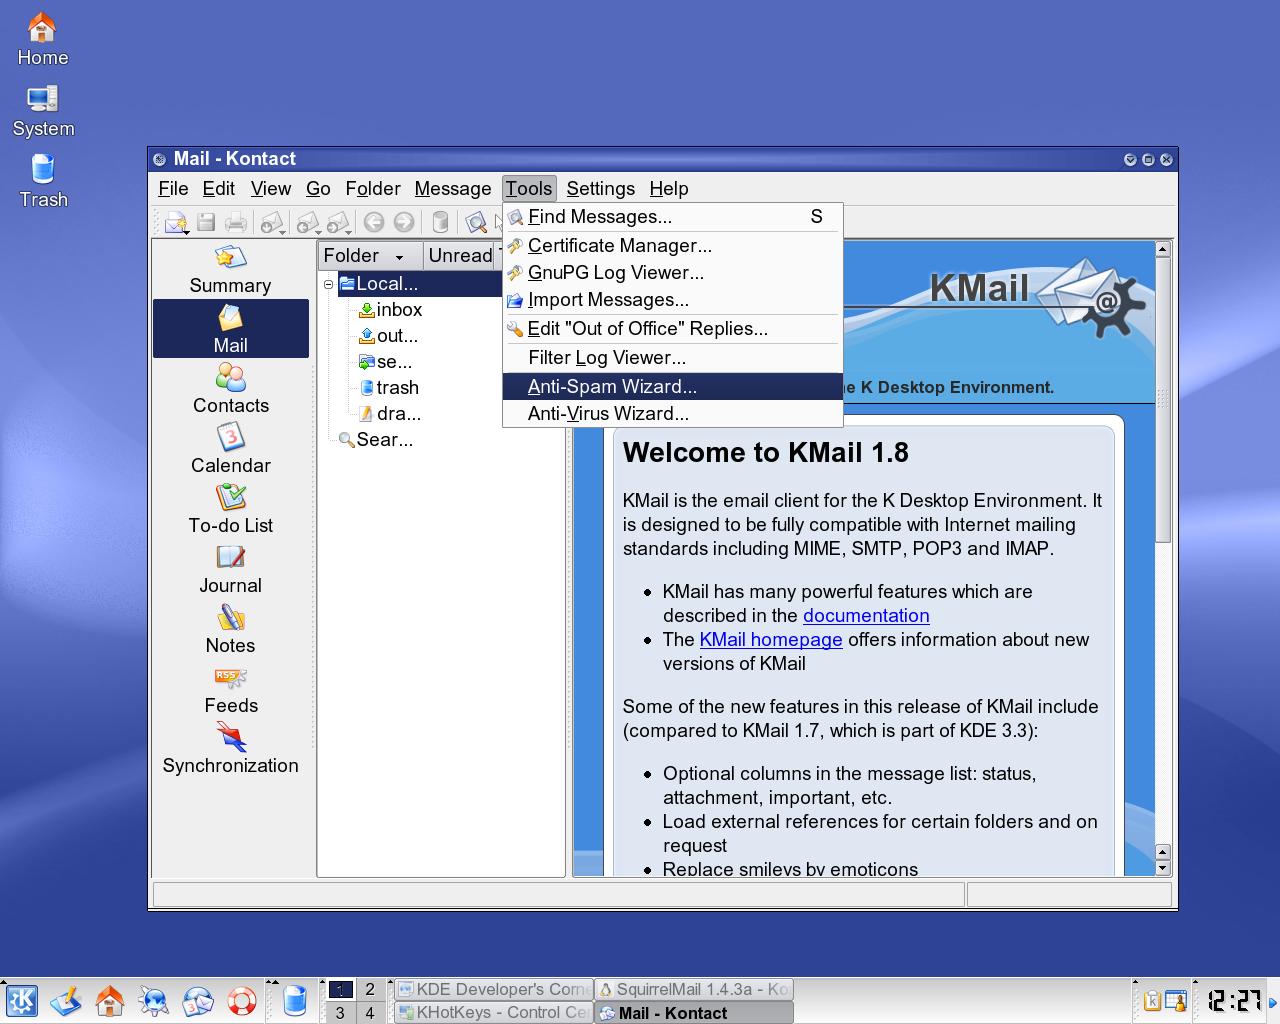This screenshot has width=1280, height=1024.
Task: Open the Check Mail dropdown arrow
Action: click(283, 231)
